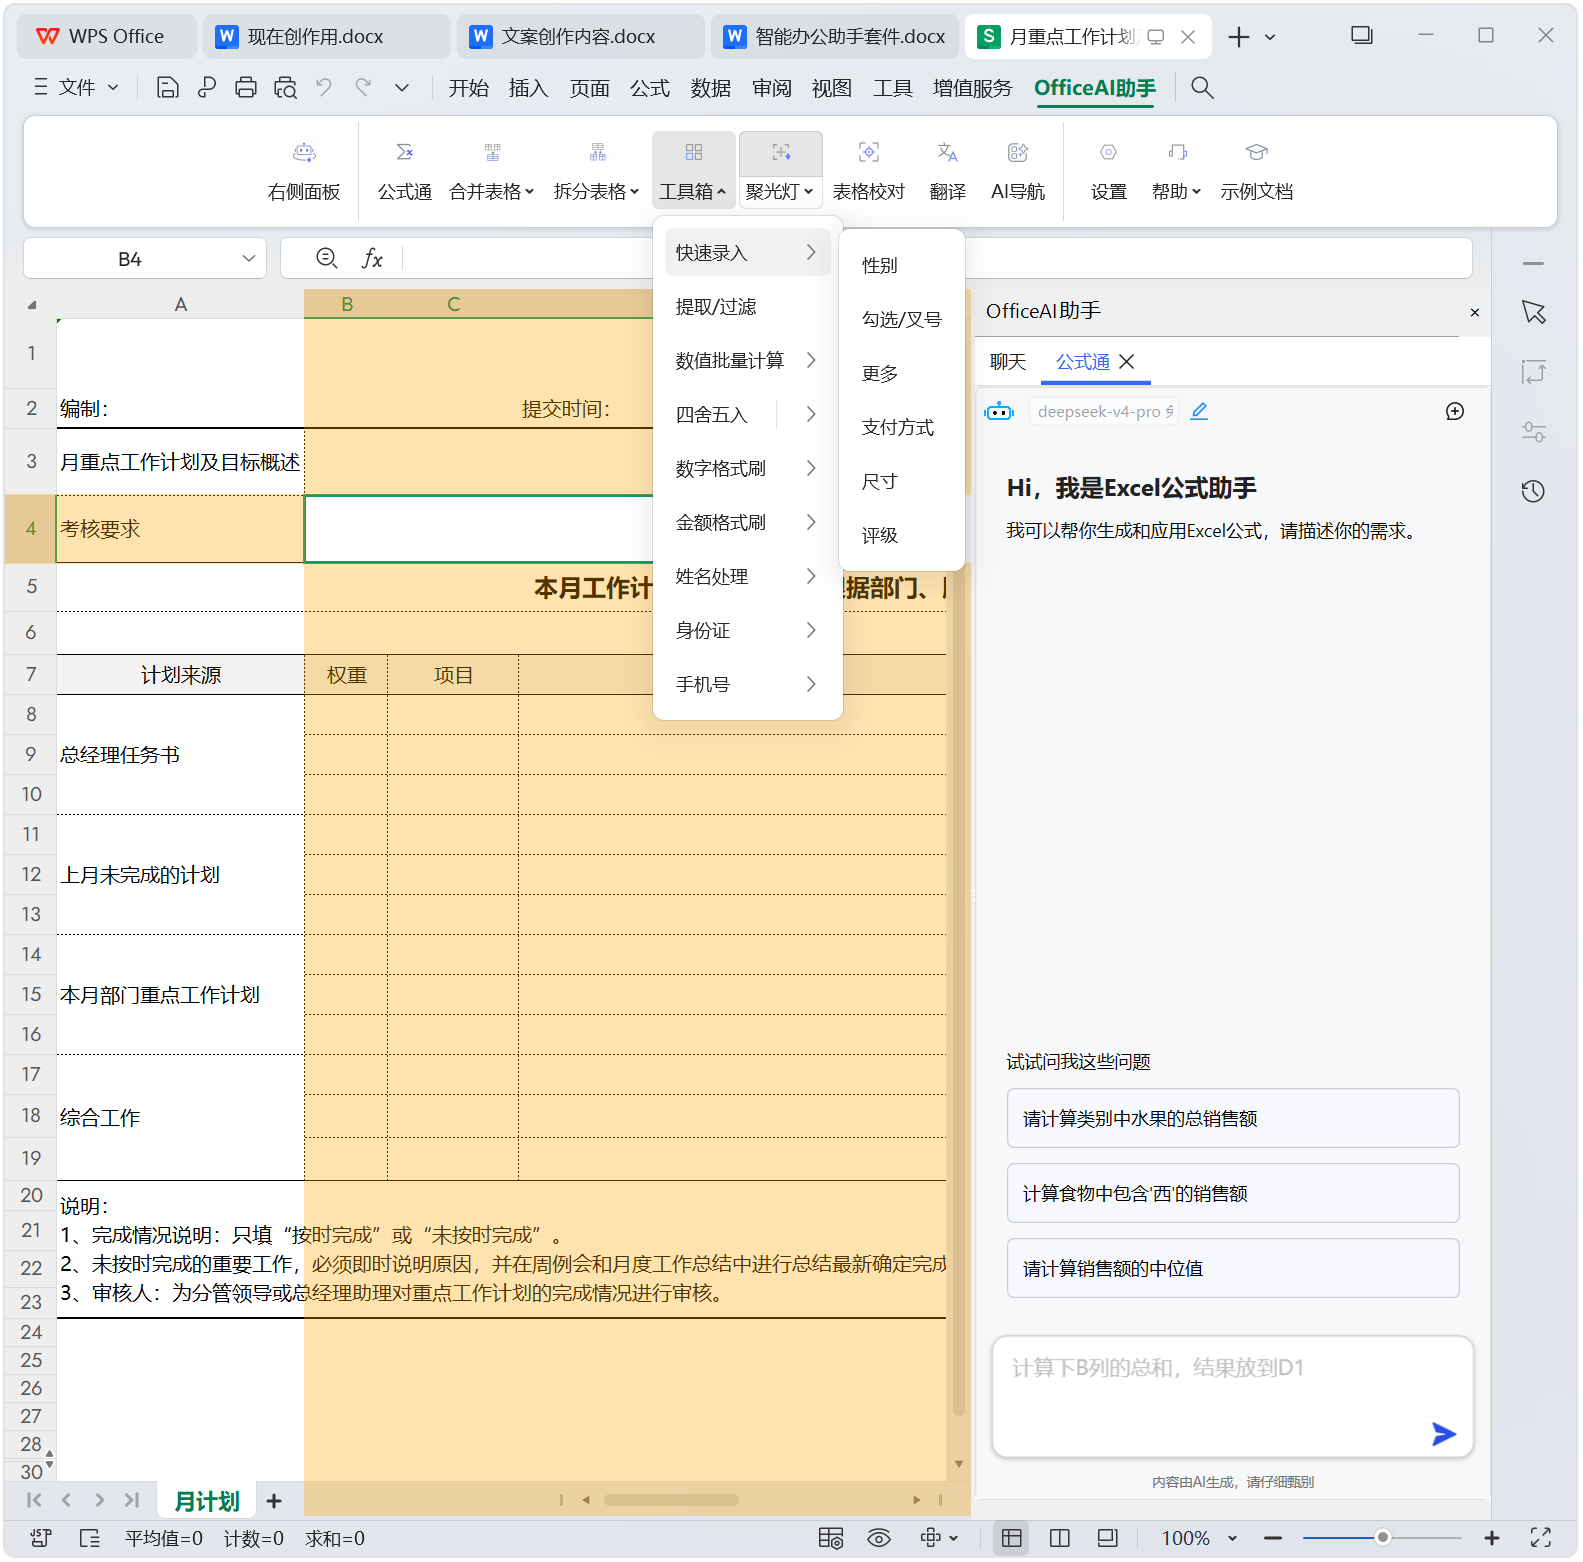This screenshot has height=1562, width=1583.
Task: Open the zoom percentage dropdown
Action: pyautogui.click(x=1233, y=1538)
